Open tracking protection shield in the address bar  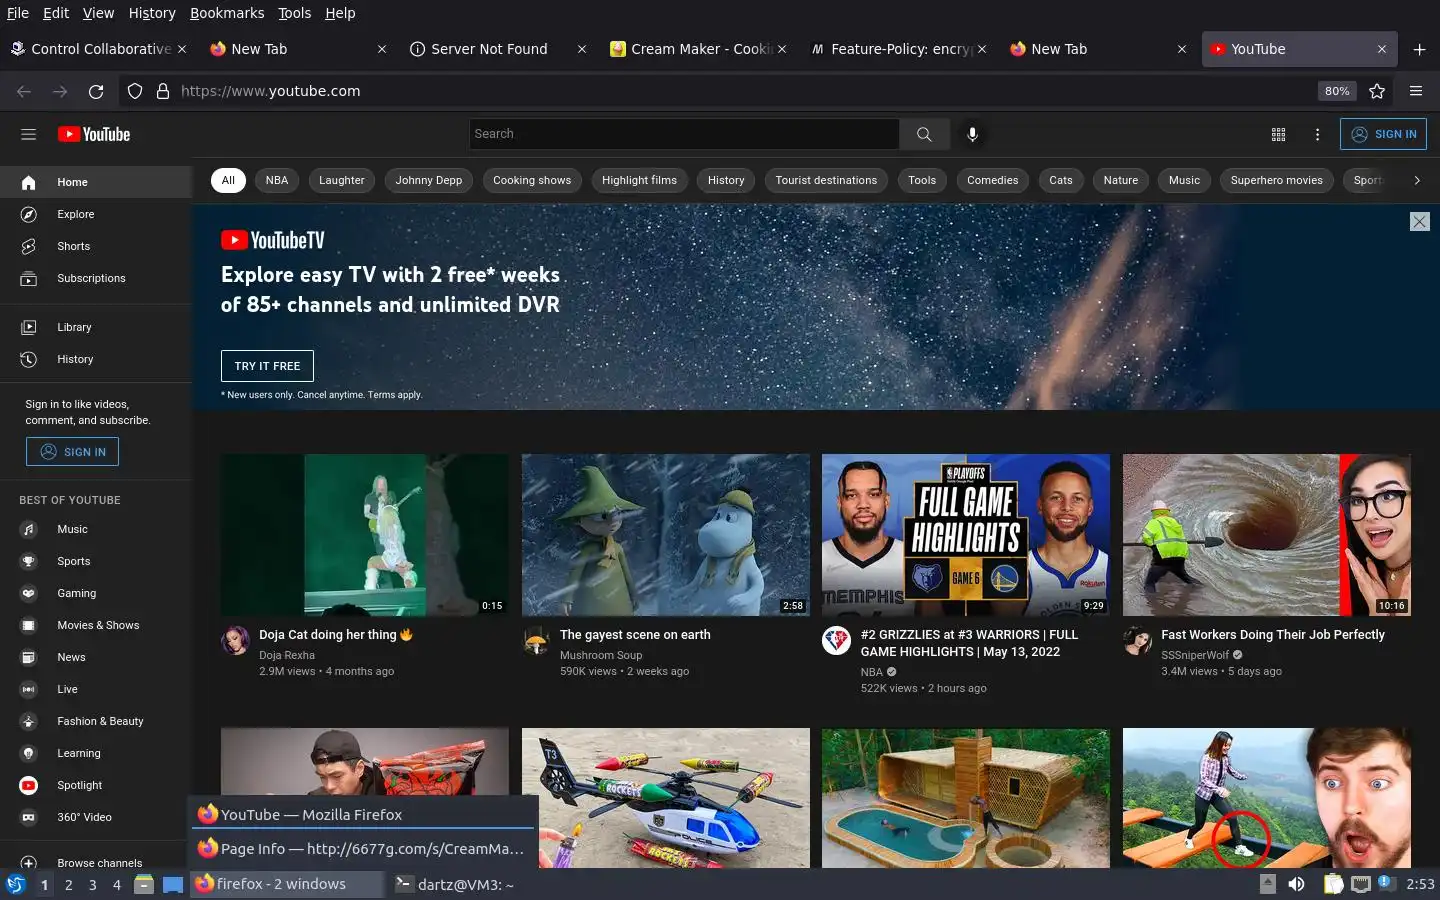click(135, 91)
